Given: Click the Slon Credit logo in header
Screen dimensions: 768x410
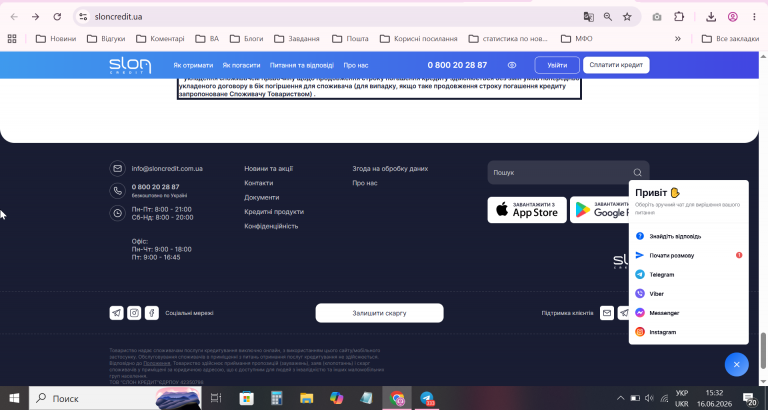Looking at the screenshot, I should tap(130, 65).
